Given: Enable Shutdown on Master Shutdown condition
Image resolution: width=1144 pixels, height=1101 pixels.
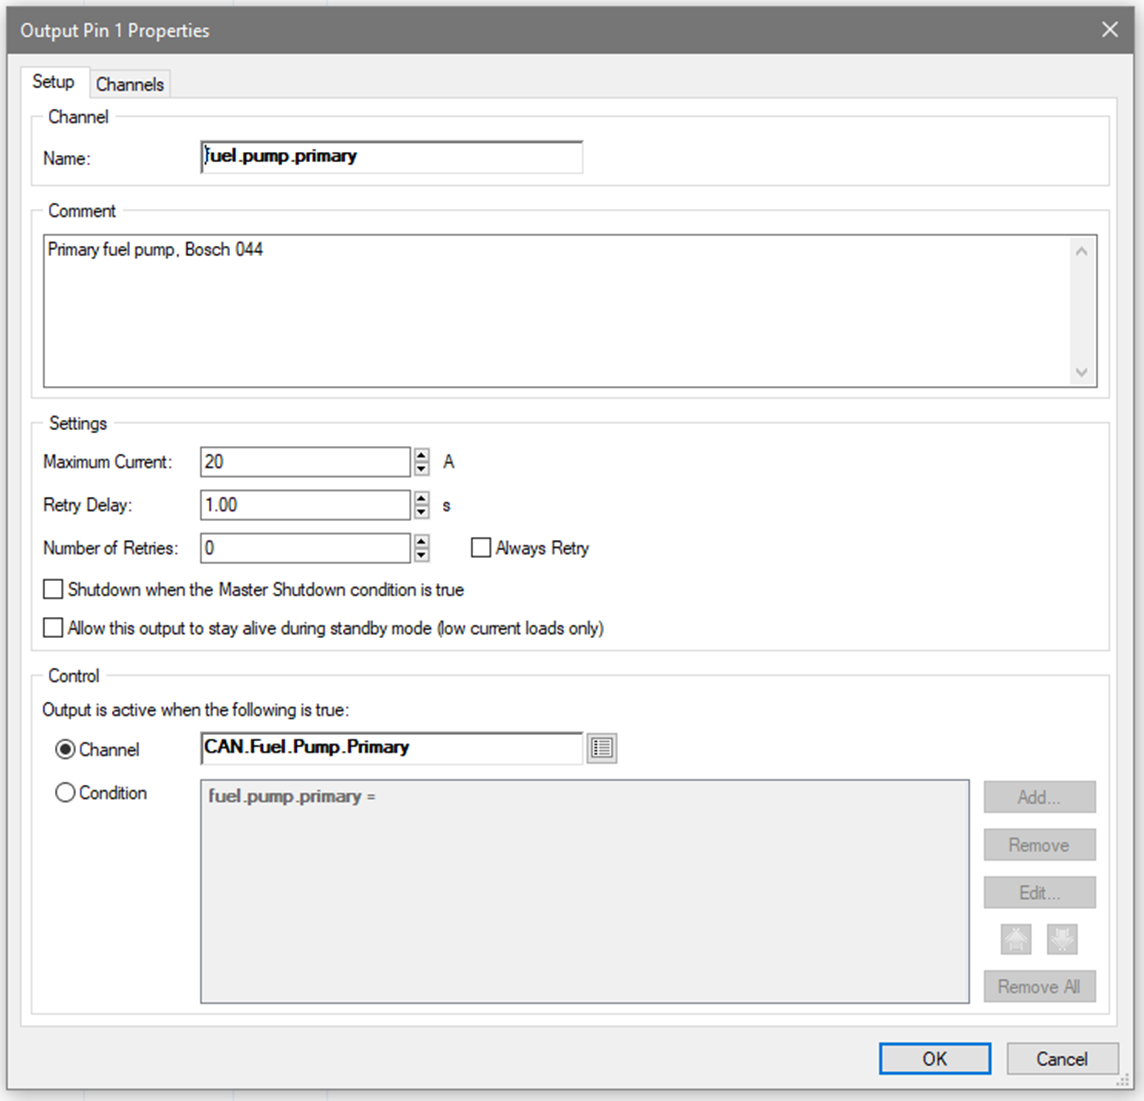Looking at the screenshot, I should [53, 590].
